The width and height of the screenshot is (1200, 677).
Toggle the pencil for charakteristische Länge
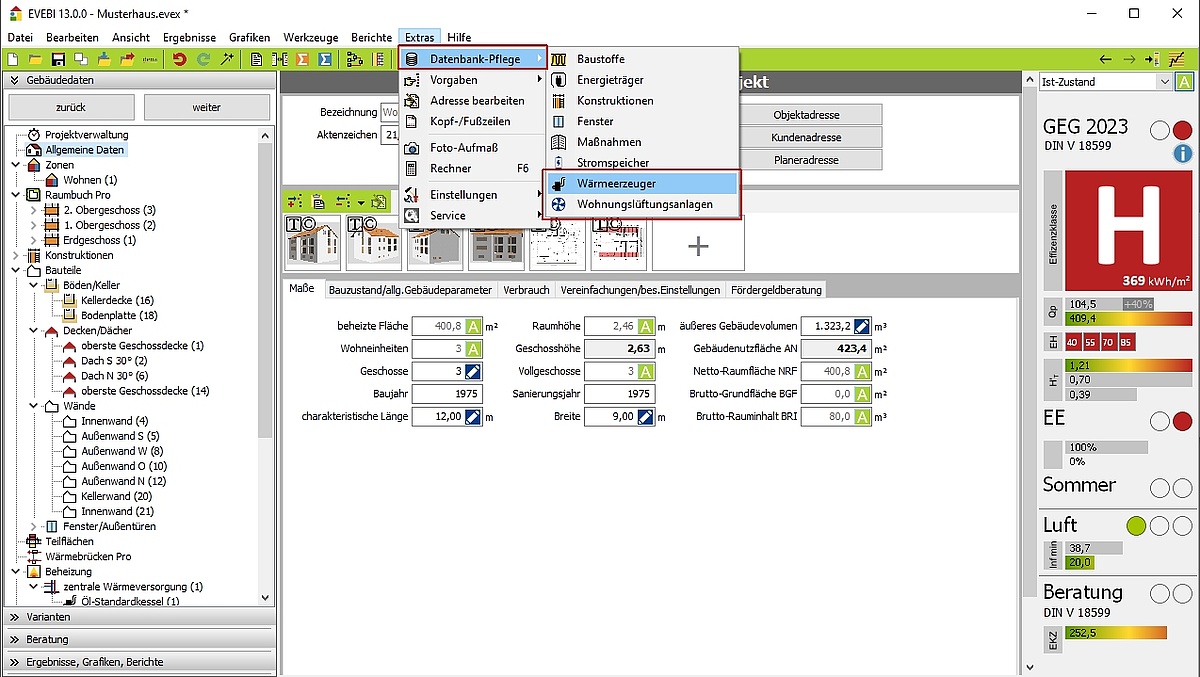coord(474,416)
